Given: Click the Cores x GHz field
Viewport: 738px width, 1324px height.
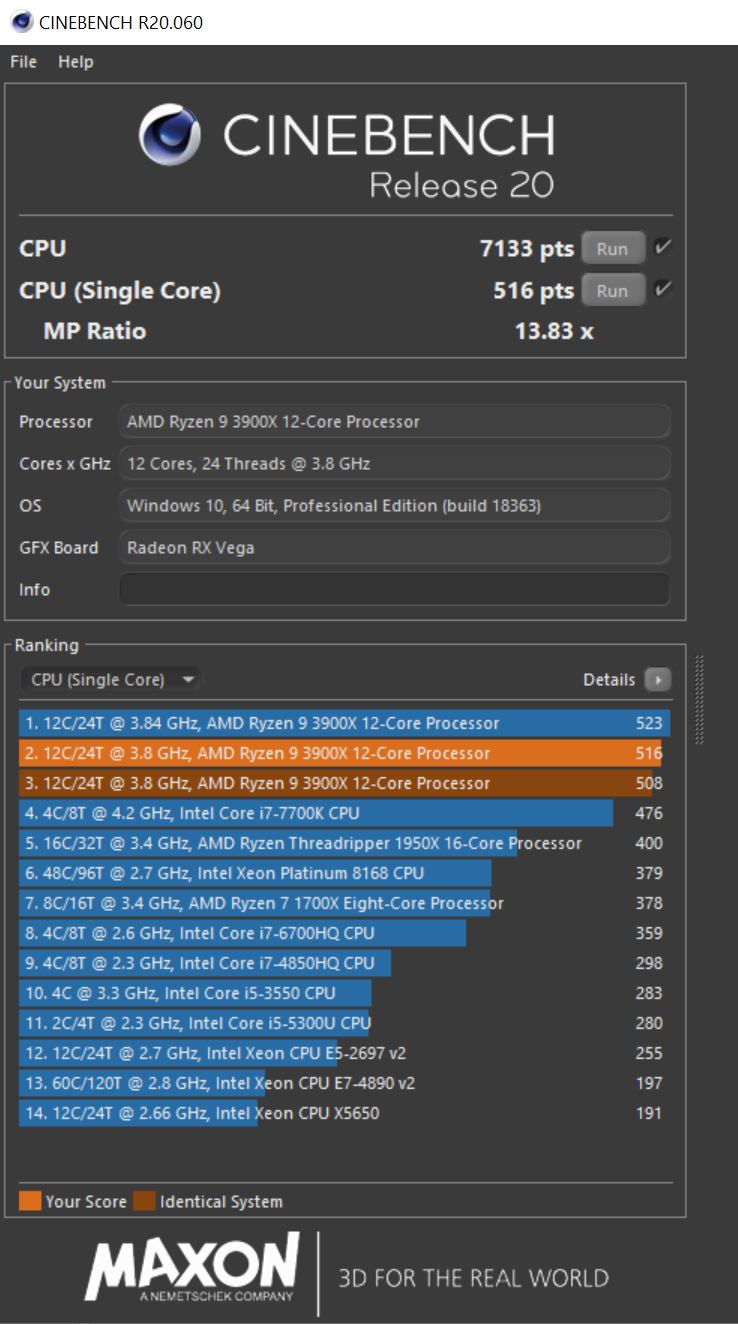Looking at the screenshot, I should tap(394, 464).
